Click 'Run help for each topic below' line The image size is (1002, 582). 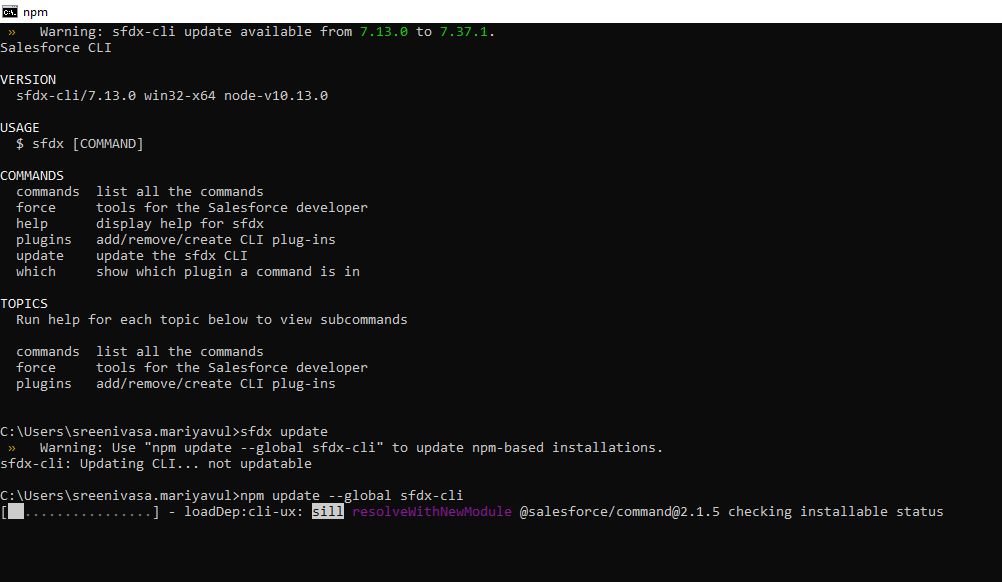(212, 319)
